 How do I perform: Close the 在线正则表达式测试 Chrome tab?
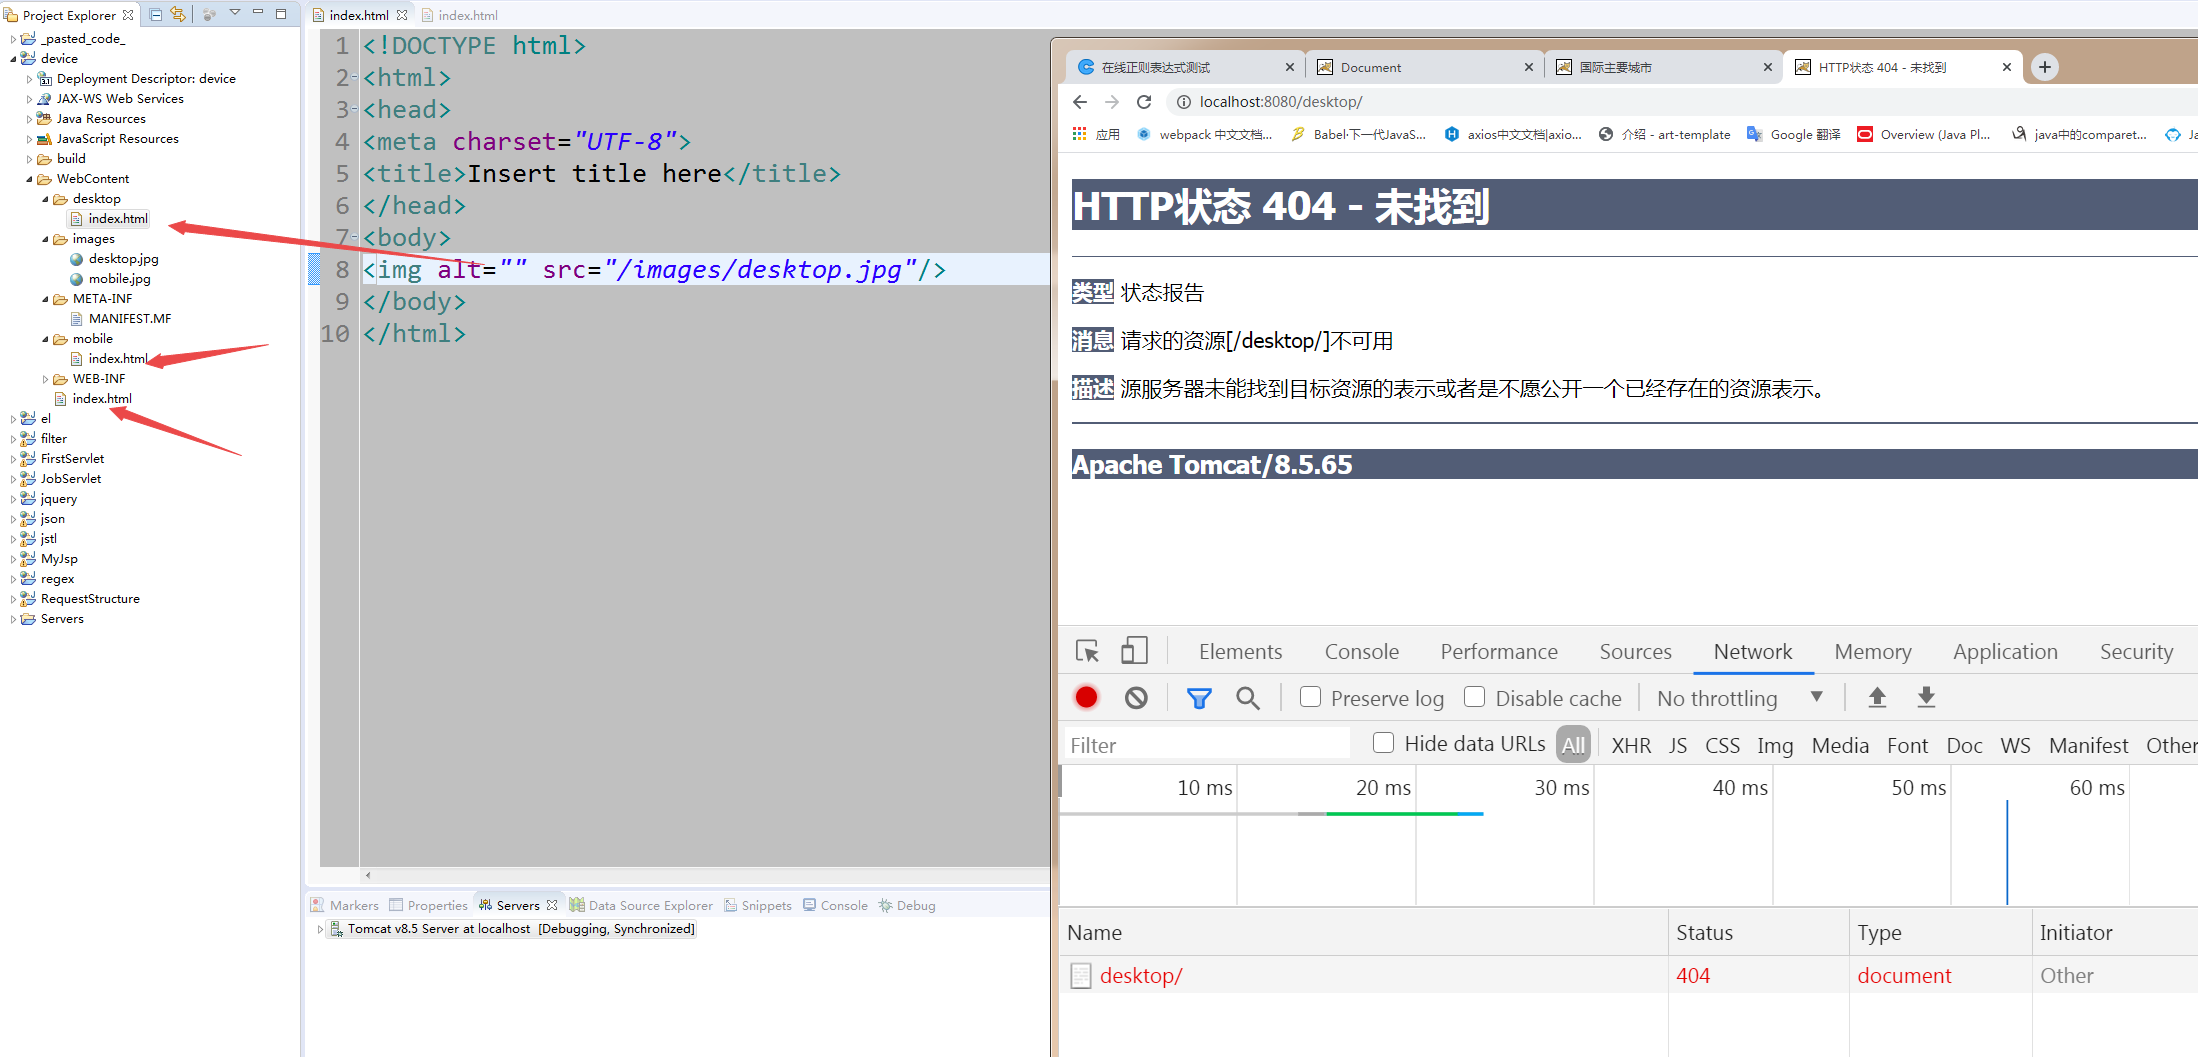coord(1290,67)
